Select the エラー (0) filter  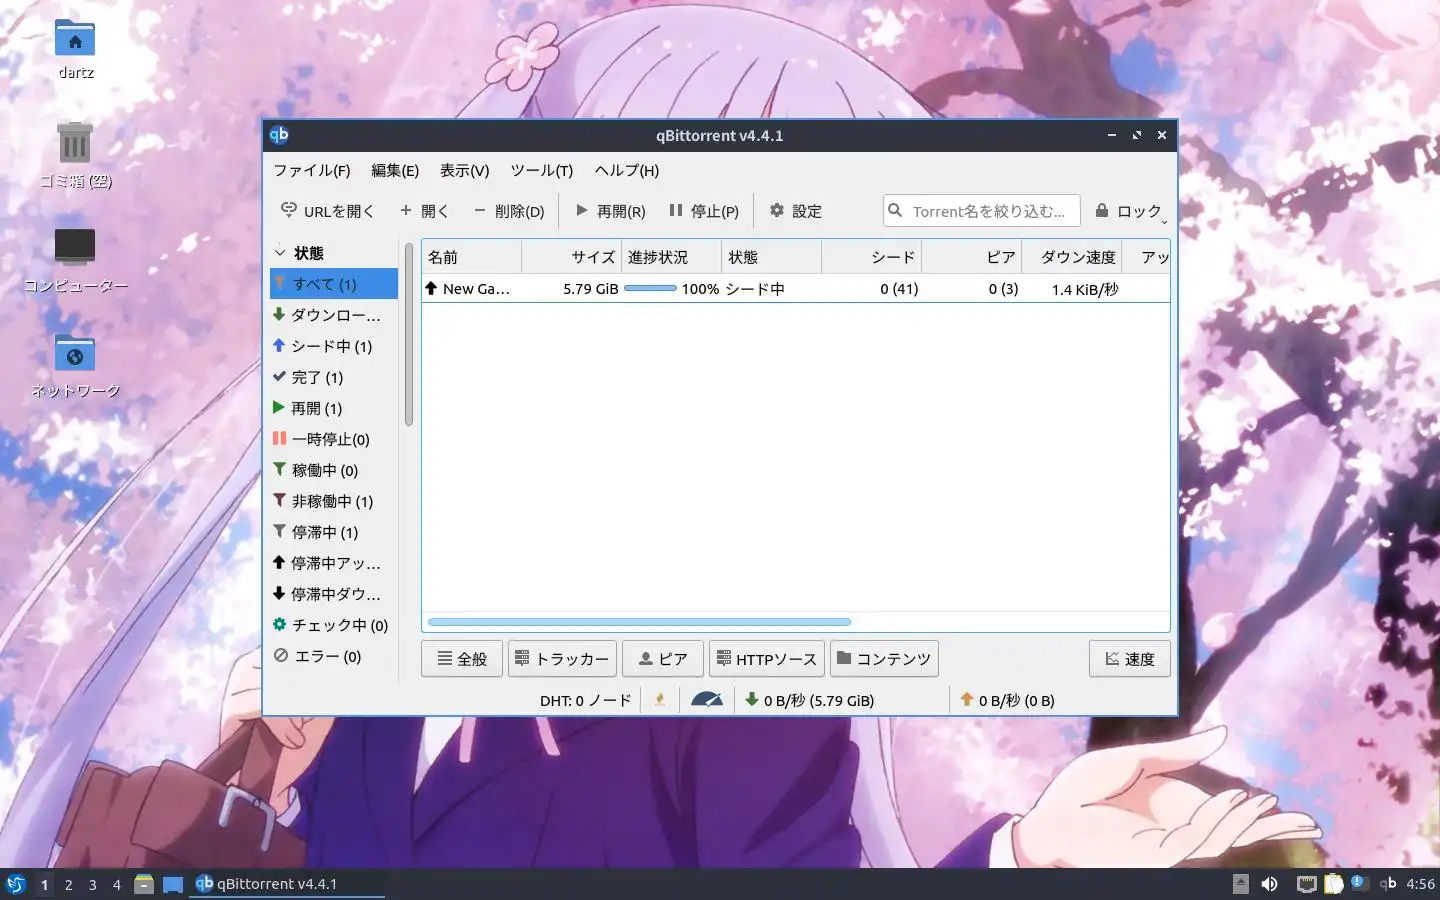tap(334, 656)
